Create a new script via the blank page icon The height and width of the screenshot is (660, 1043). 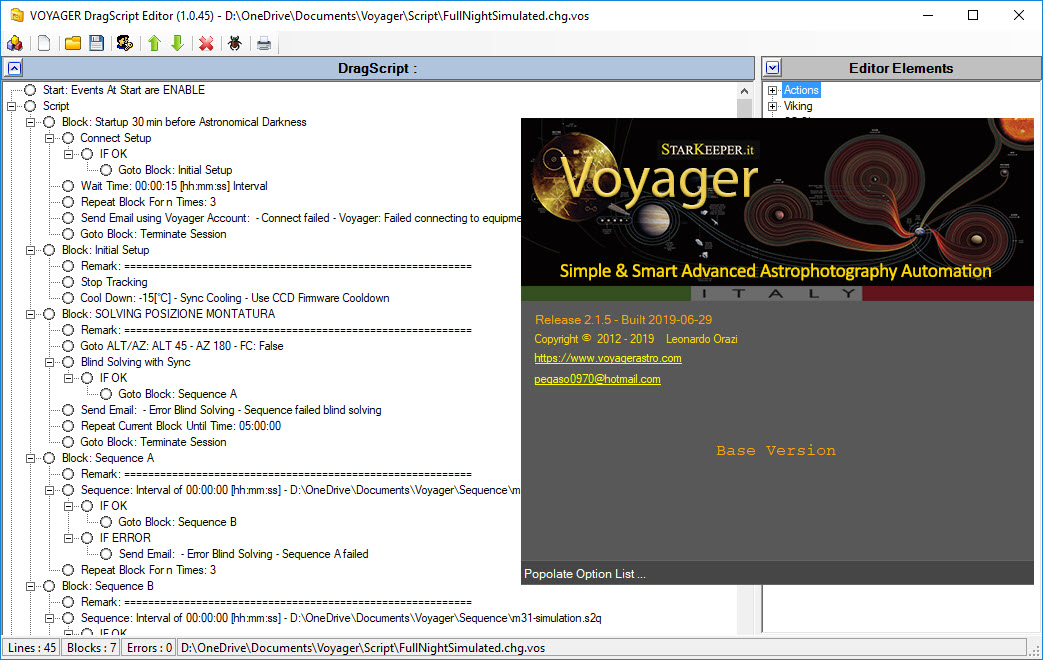pos(42,43)
